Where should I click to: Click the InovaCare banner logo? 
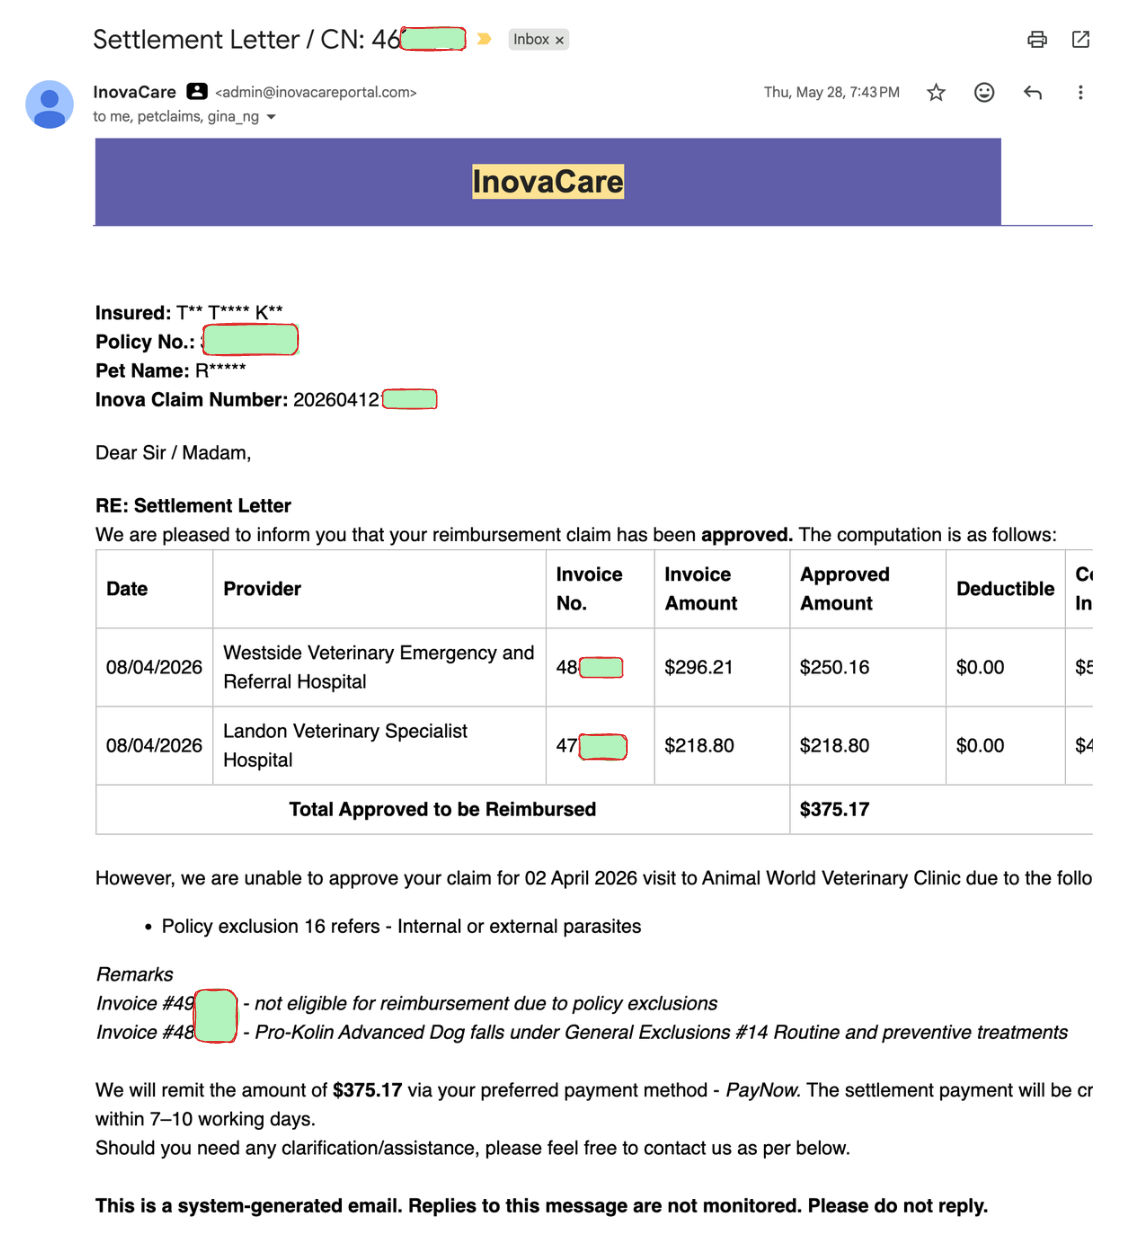pos(548,181)
